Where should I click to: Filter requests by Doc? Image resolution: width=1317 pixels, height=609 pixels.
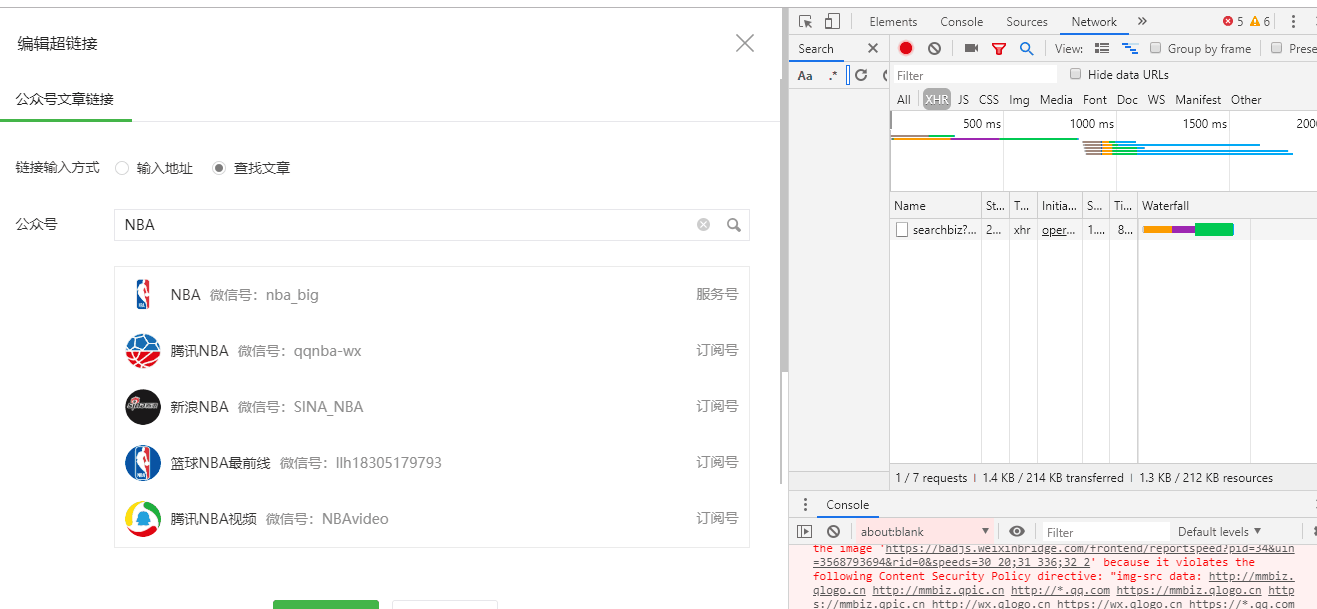tap(1127, 100)
